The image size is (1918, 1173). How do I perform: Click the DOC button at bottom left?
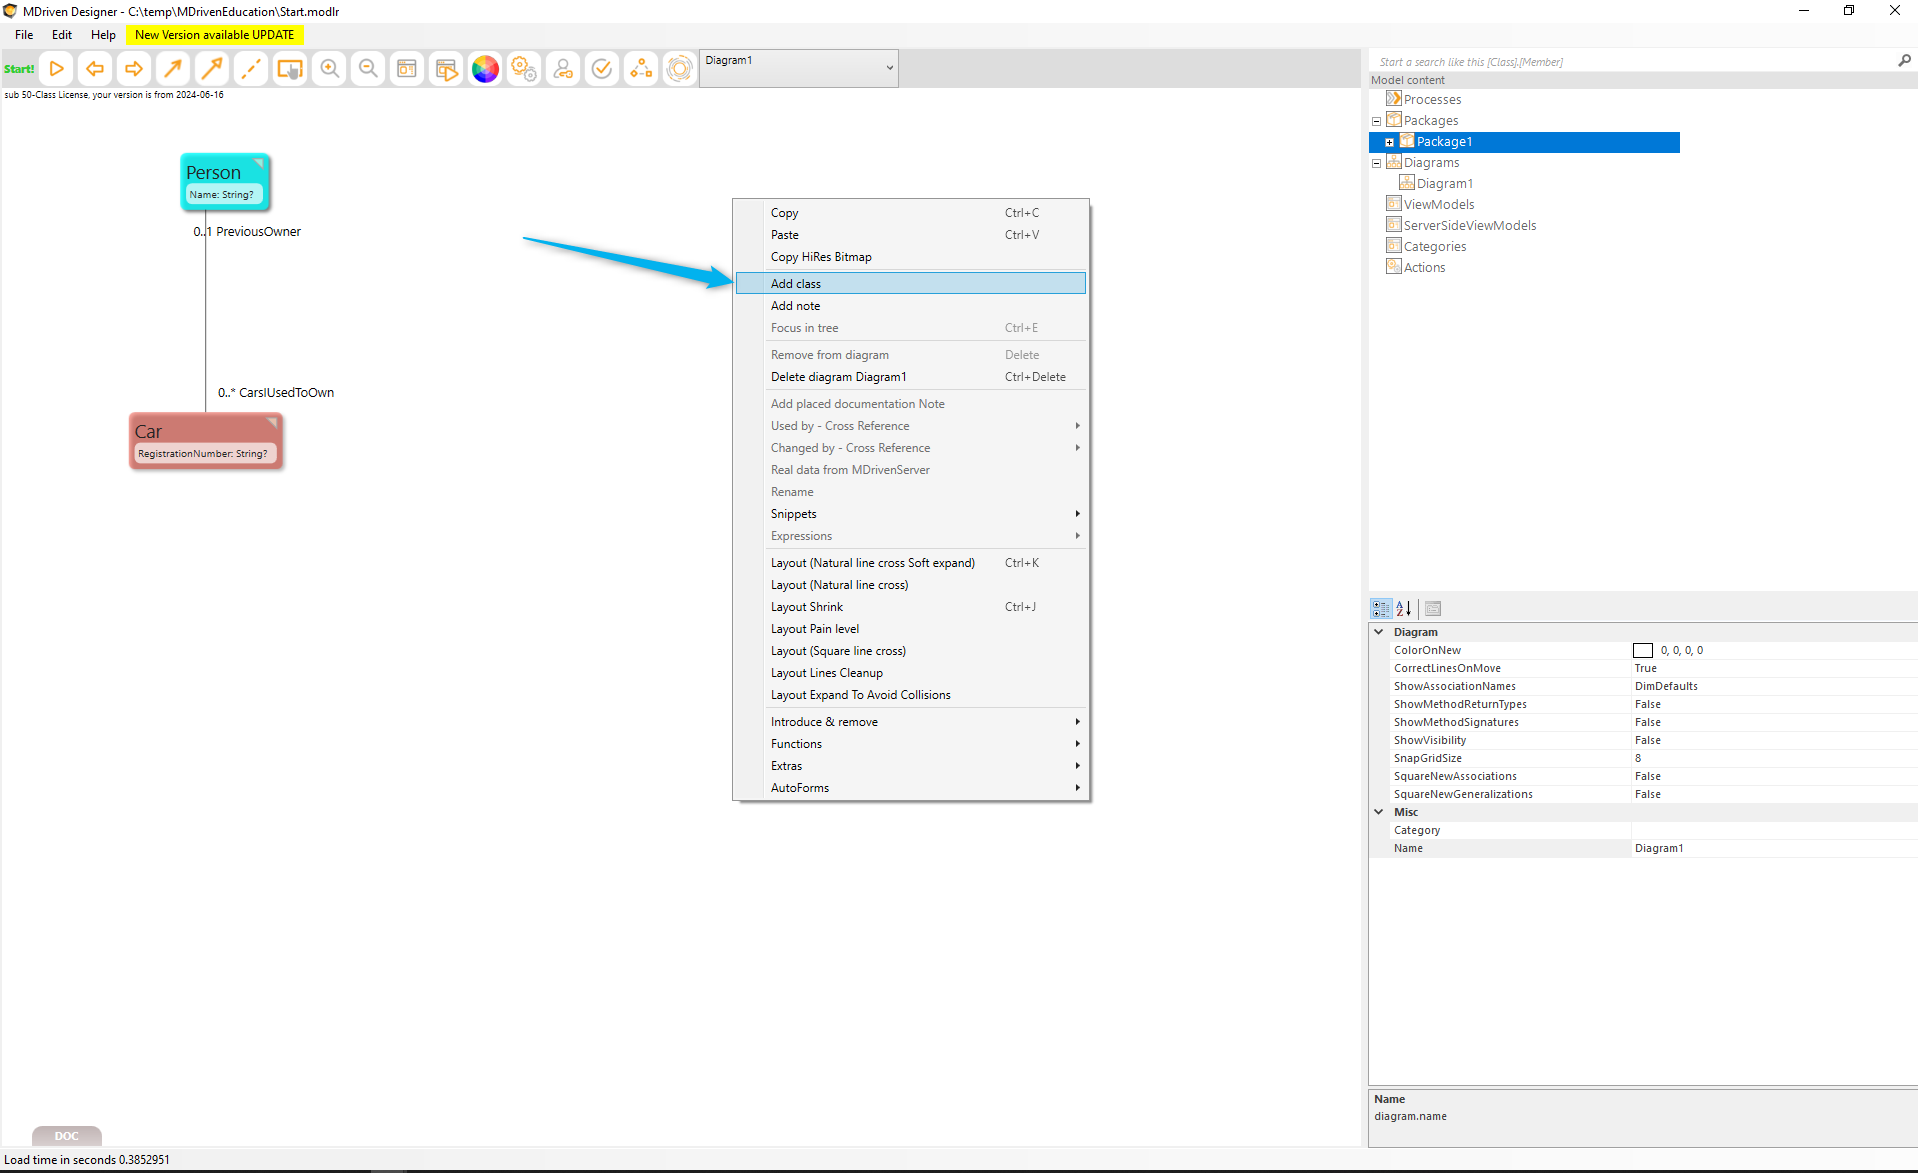[66, 1136]
